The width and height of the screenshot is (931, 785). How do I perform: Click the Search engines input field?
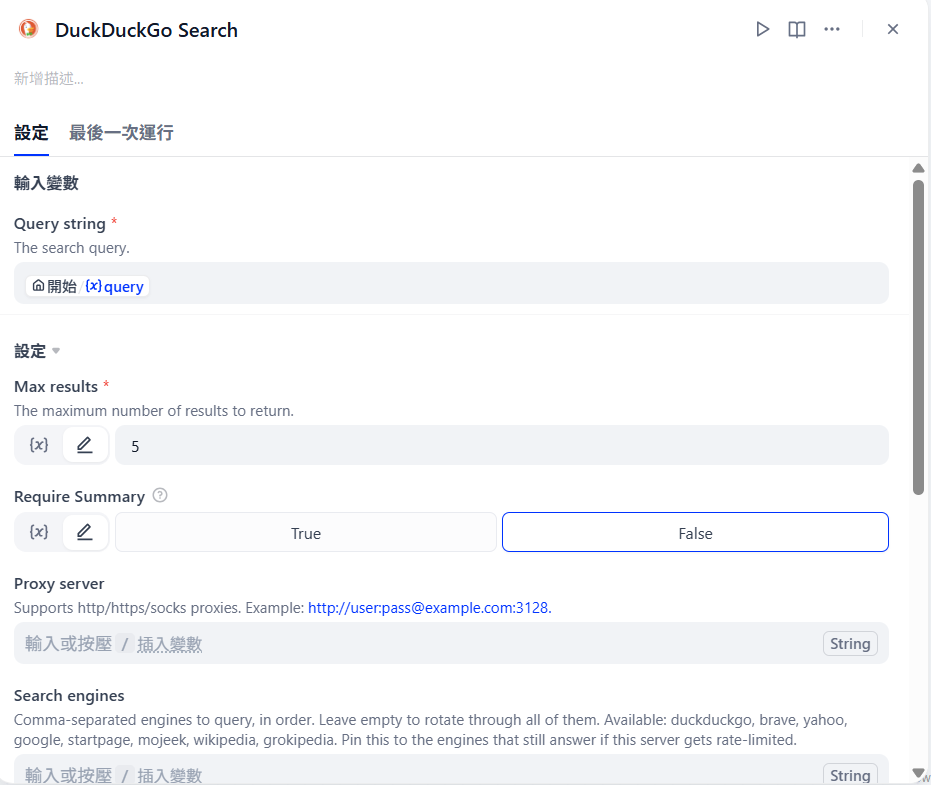[451, 770]
